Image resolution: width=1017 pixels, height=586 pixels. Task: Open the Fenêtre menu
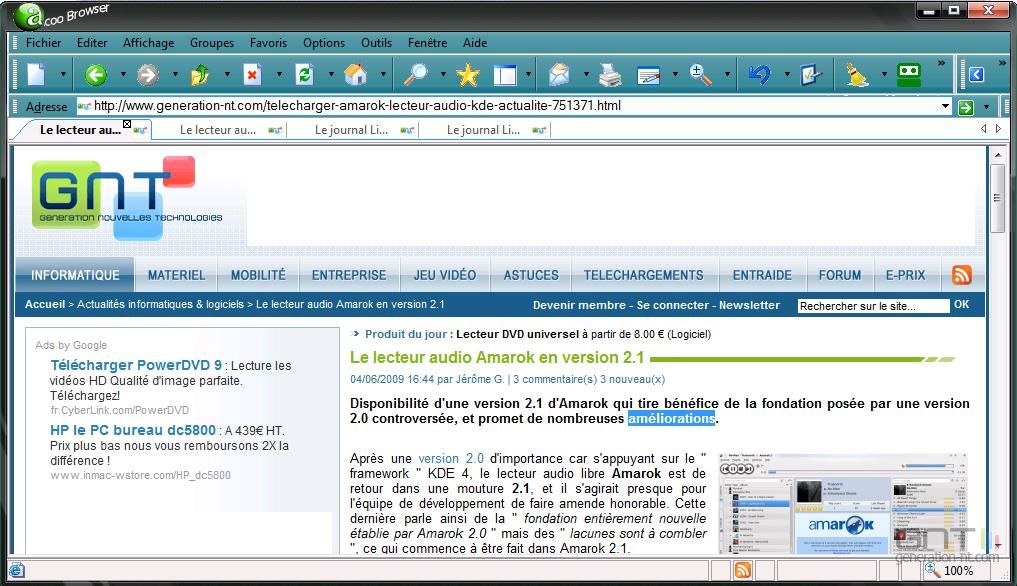pyautogui.click(x=427, y=43)
